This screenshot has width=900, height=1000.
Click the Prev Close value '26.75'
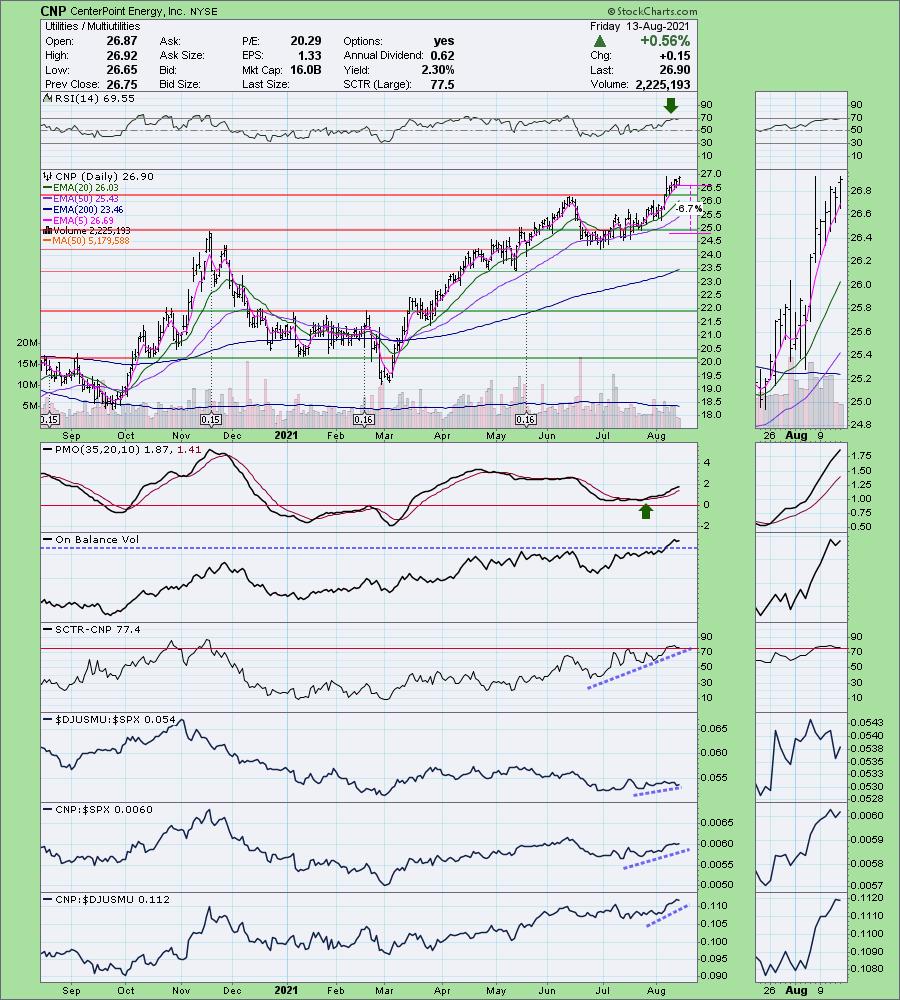pos(121,84)
